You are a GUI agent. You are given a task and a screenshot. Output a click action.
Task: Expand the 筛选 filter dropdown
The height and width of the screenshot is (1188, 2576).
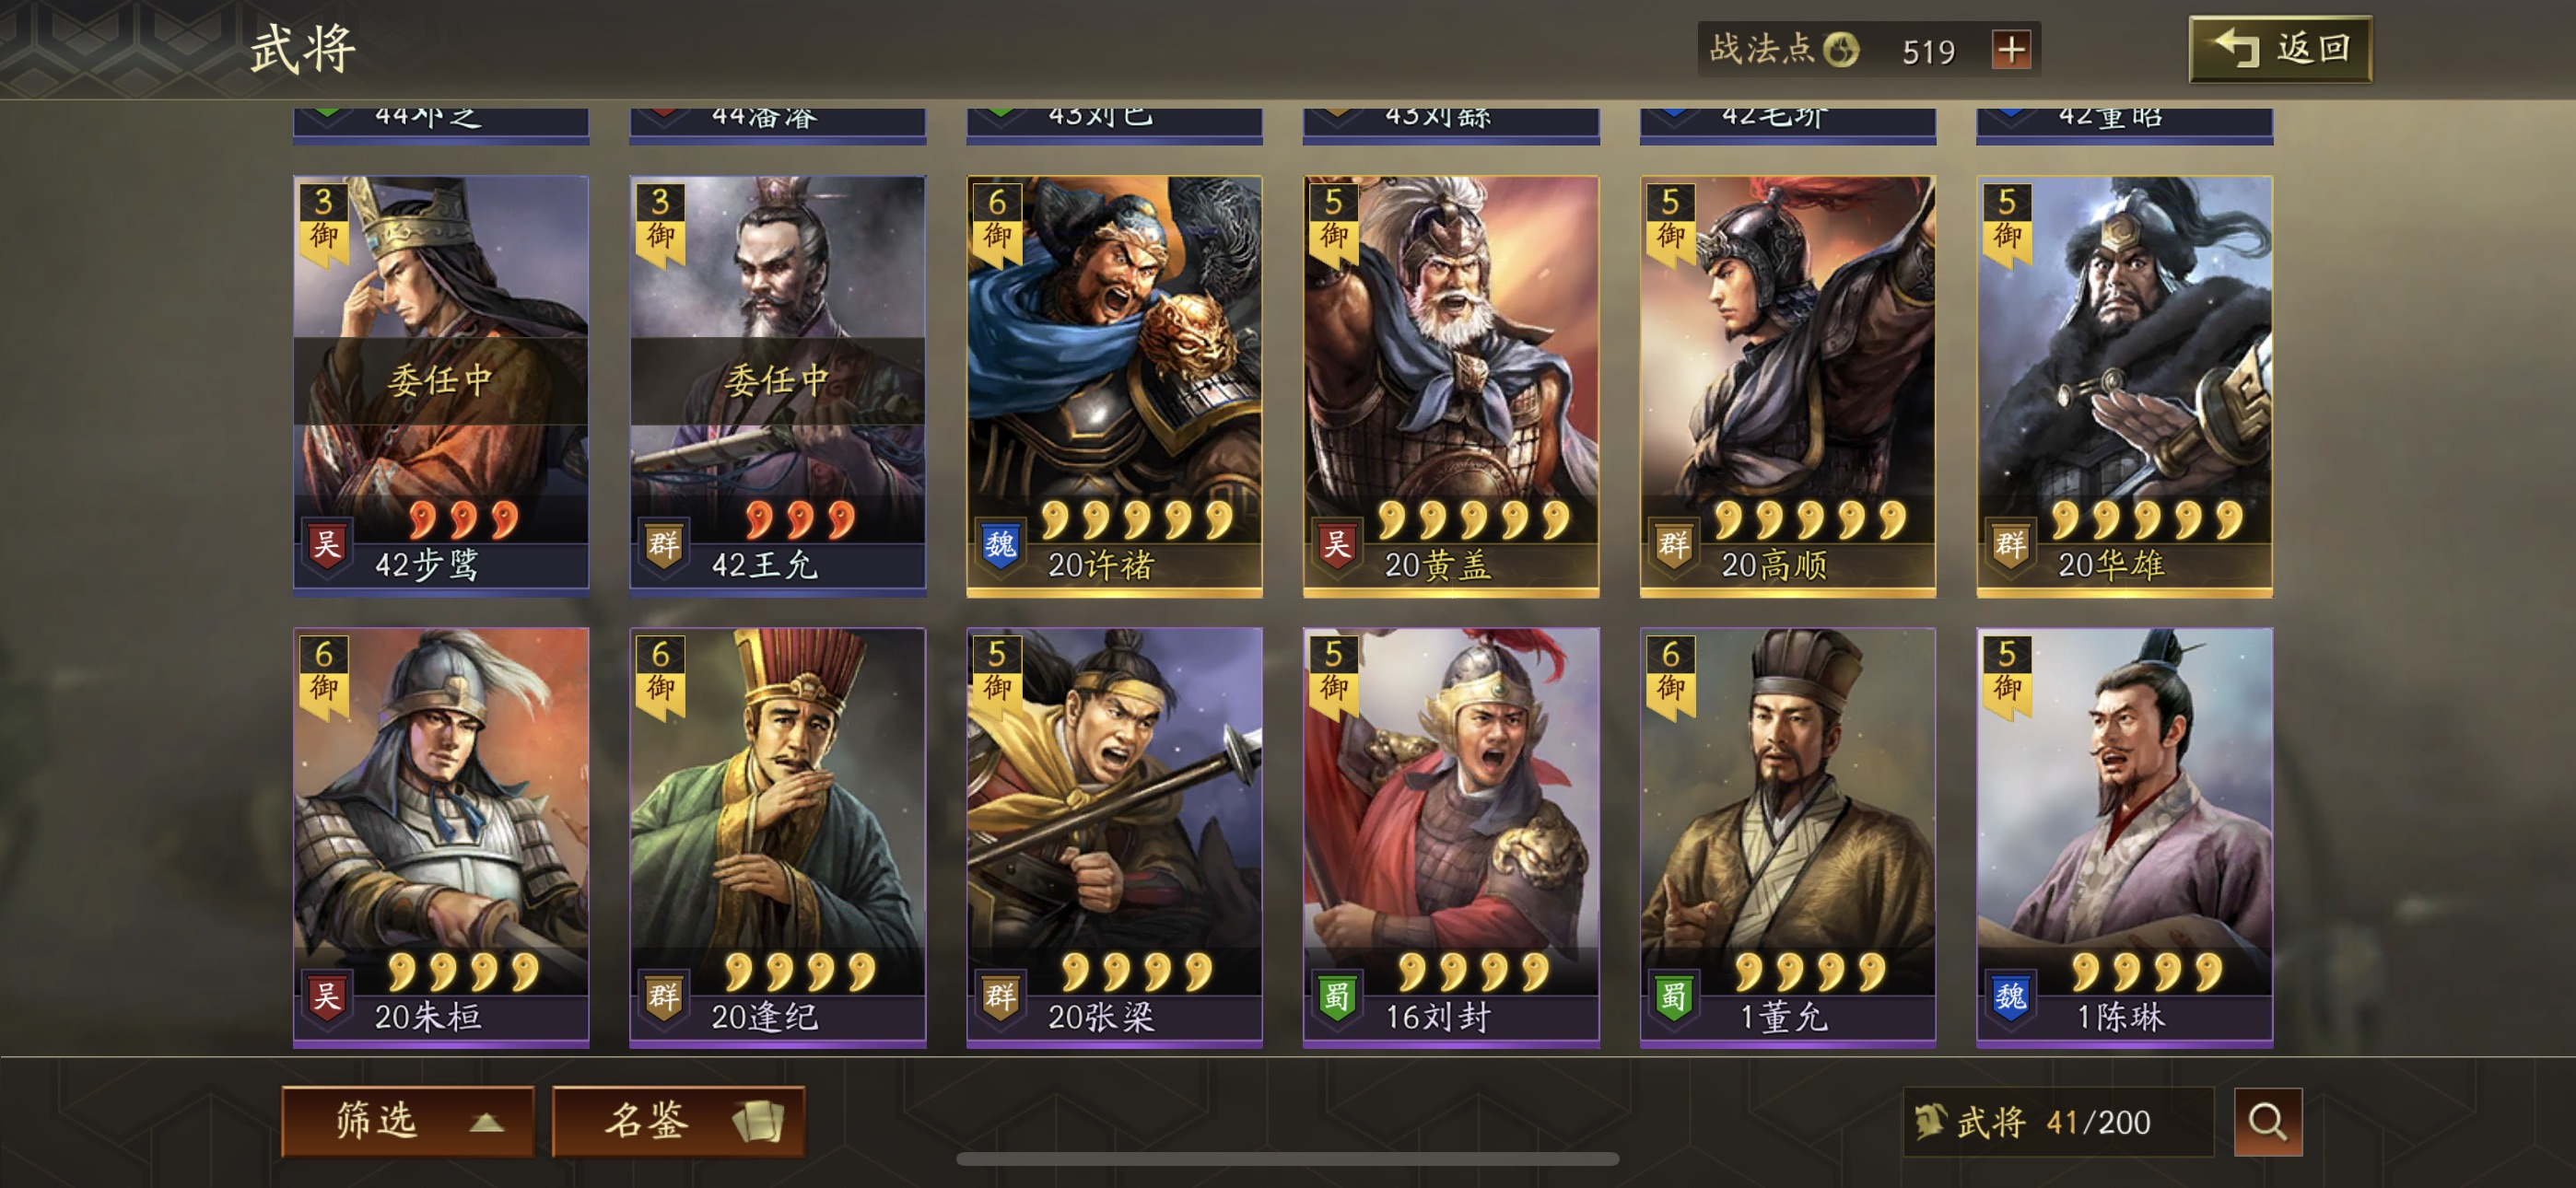[x=407, y=1121]
